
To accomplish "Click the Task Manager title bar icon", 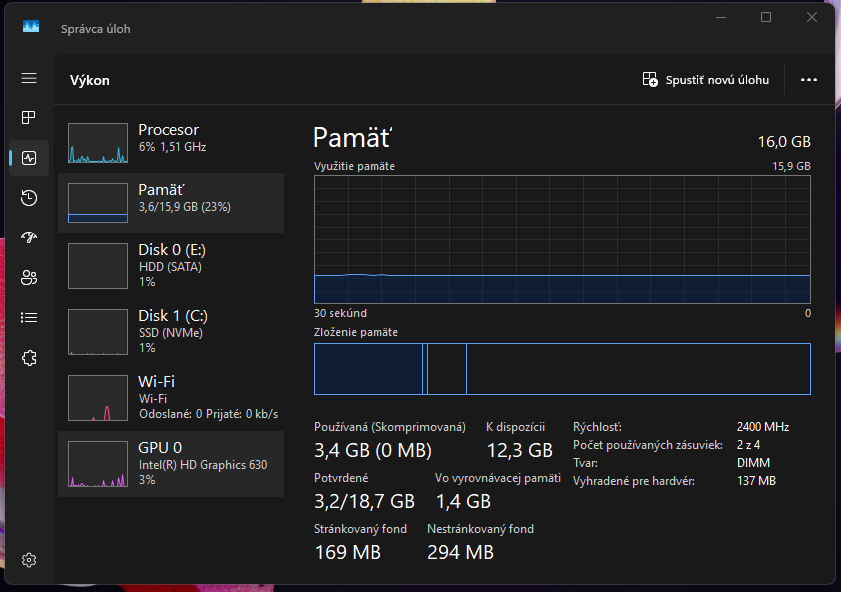I will tap(31, 27).
